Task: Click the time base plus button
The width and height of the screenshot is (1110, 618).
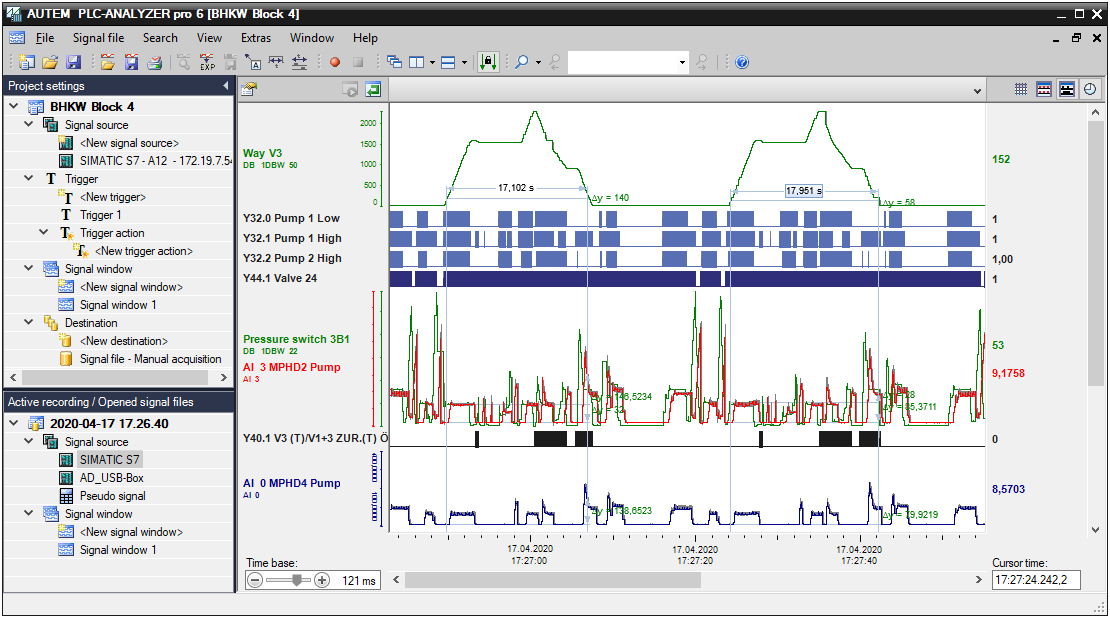Action: tap(322, 580)
